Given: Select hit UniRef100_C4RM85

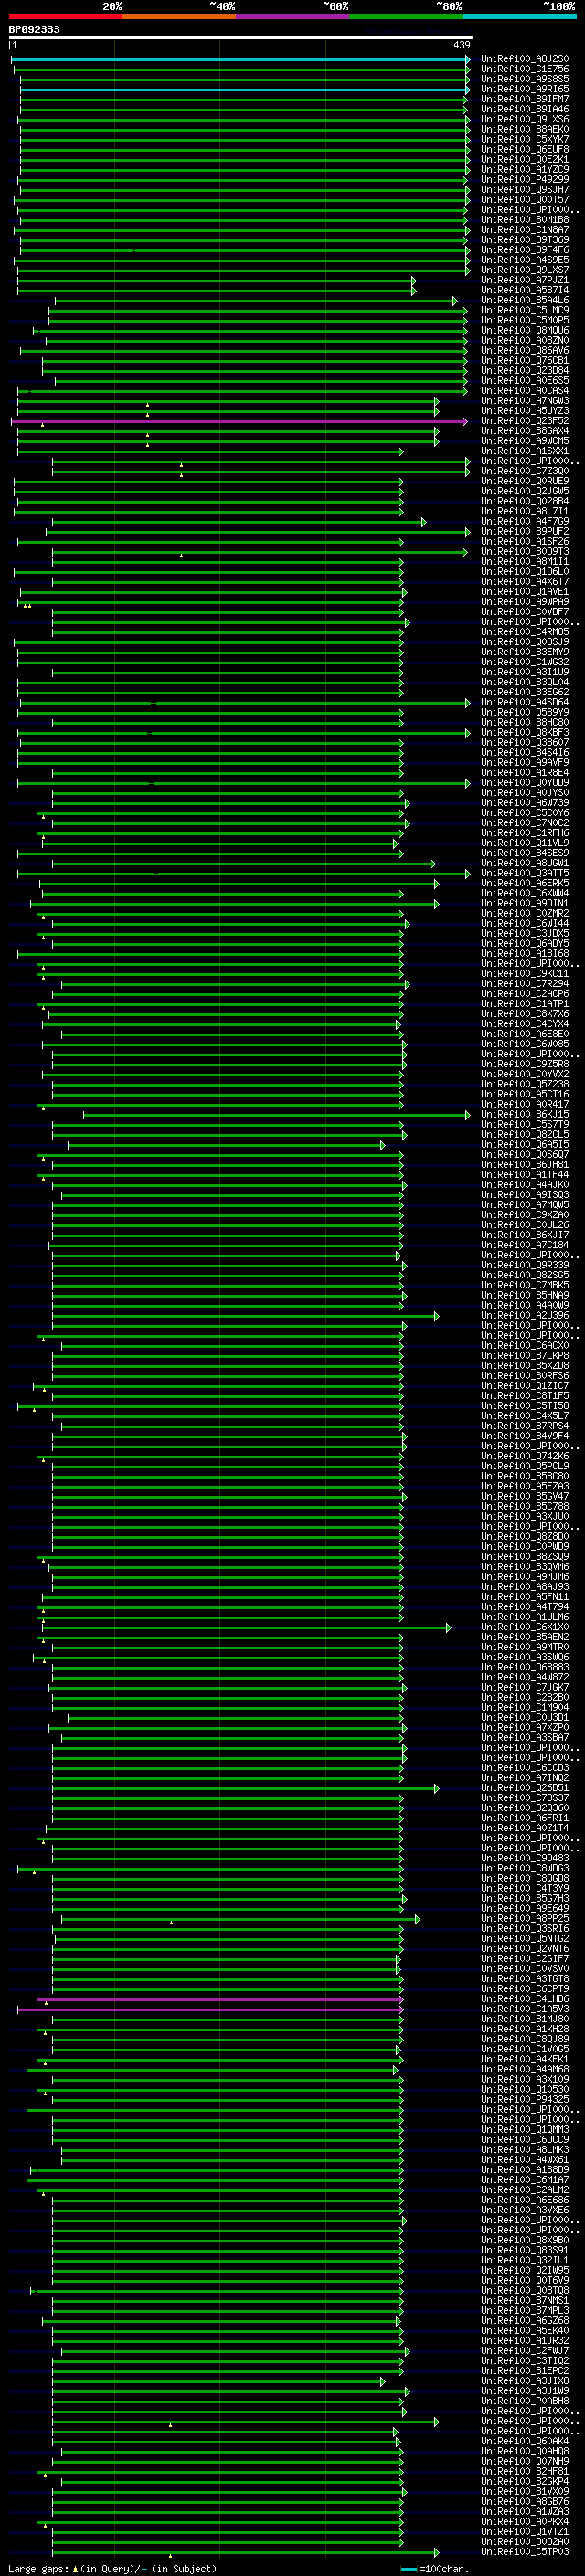Looking at the screenshot, I should [x=525, y=632].
